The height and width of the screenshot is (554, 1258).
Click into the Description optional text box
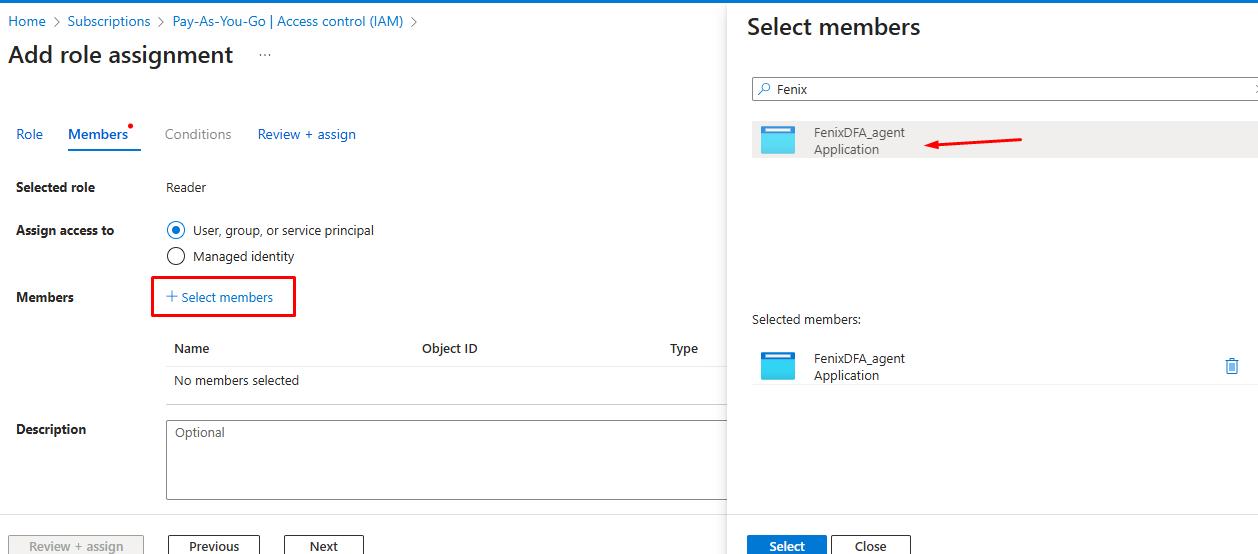[446, 459]
